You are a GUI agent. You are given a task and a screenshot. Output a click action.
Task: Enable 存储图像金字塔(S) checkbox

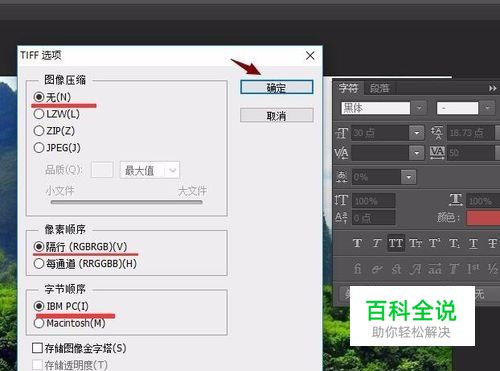point(79,348)
